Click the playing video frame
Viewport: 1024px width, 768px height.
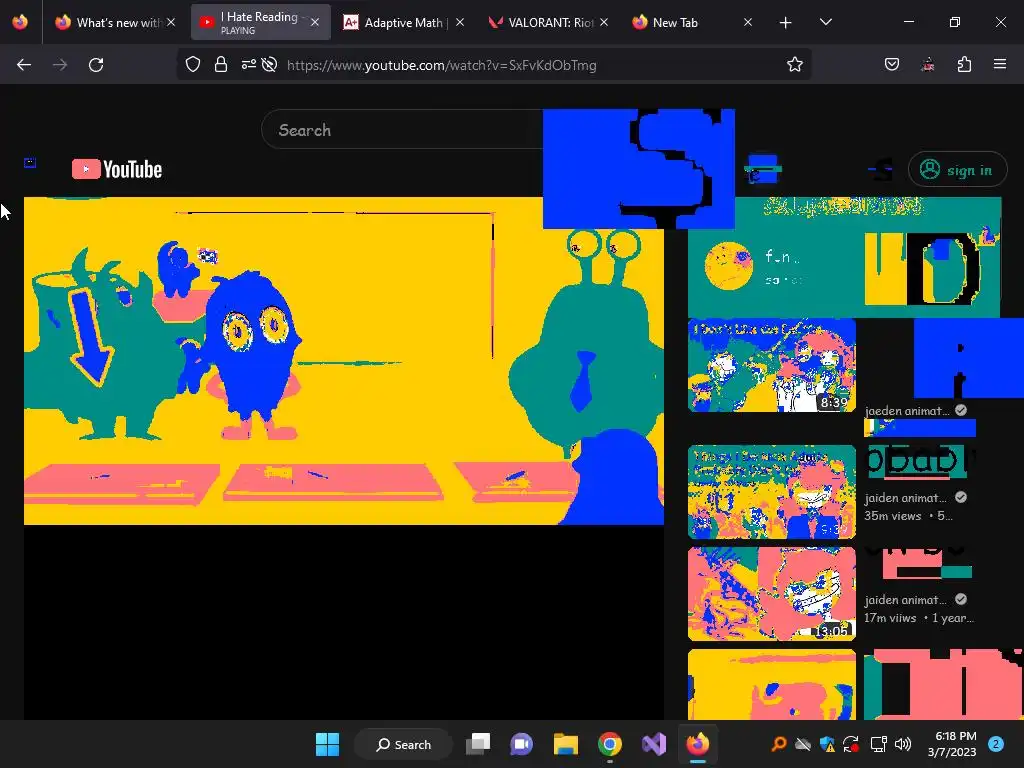pyautogui.click(x=344, y=360)
